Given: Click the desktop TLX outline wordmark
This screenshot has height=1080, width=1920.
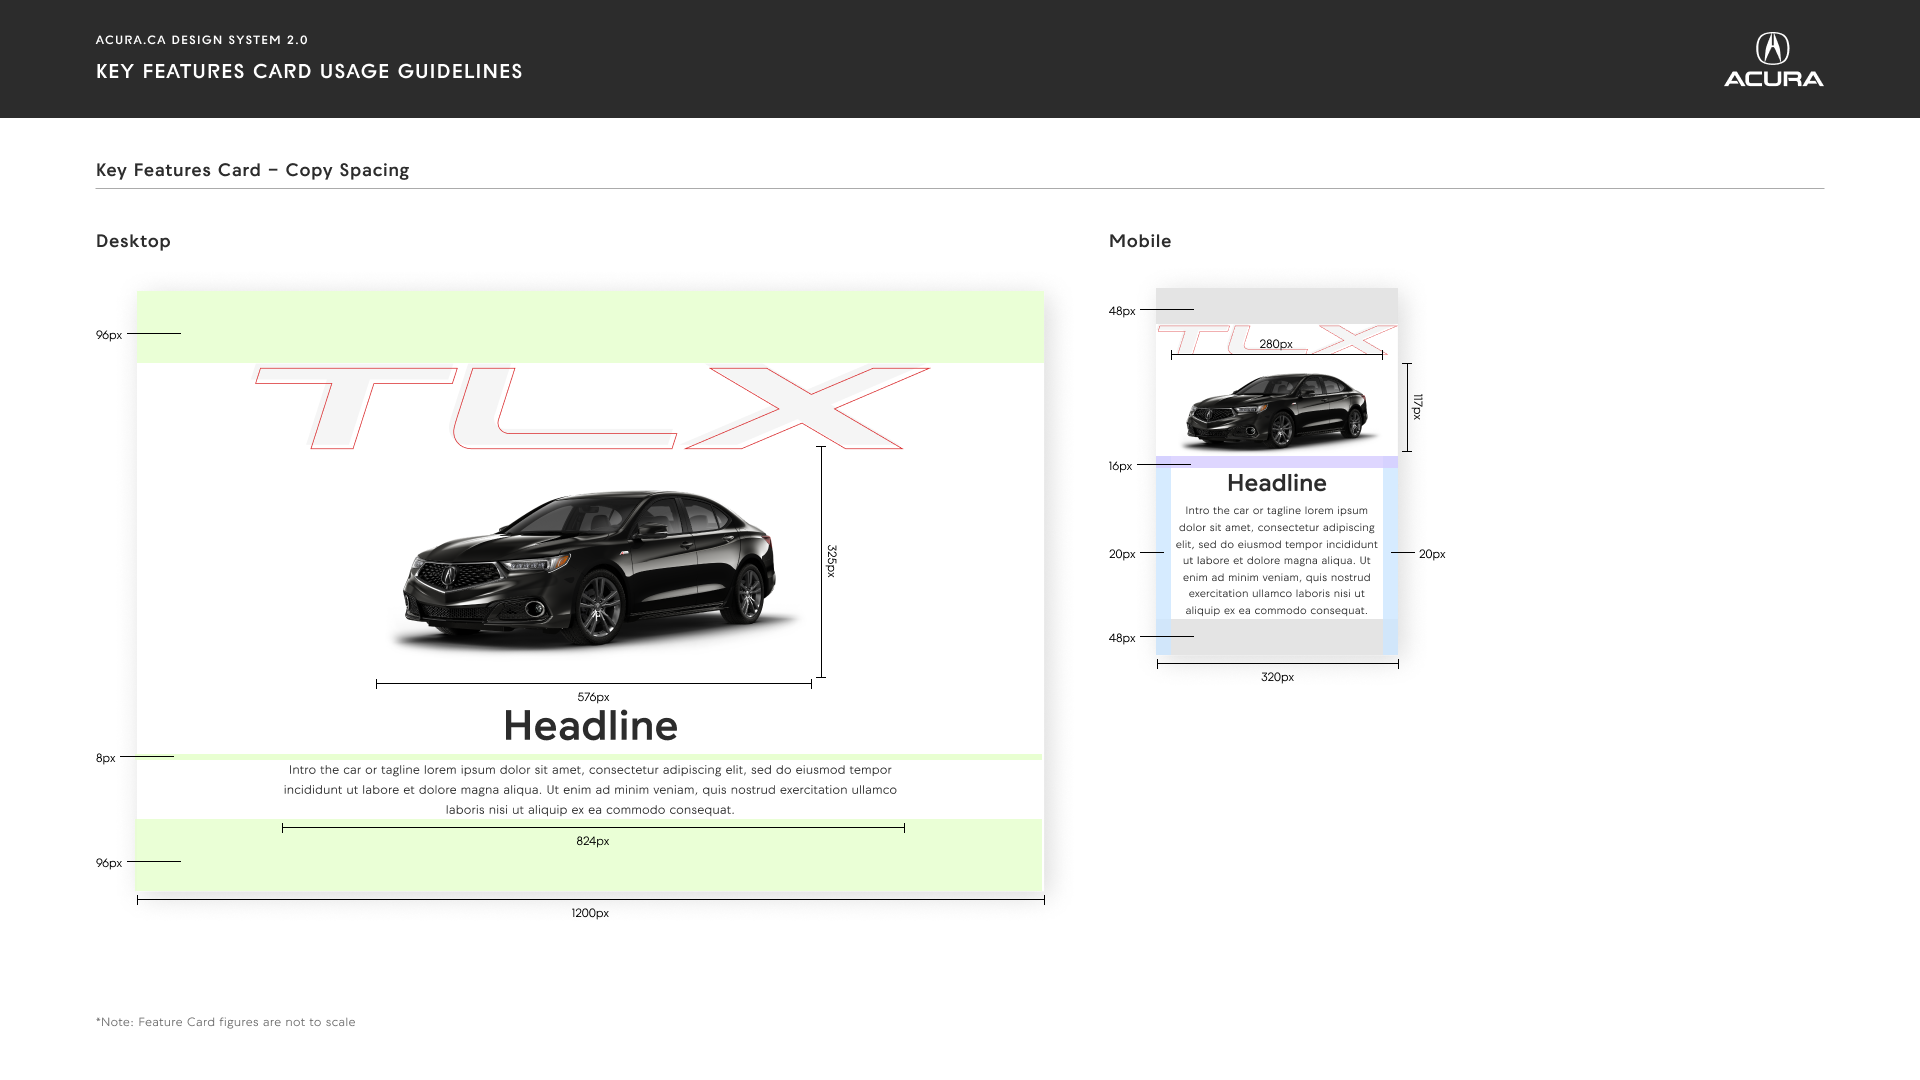Looking at the screenshot, I should pyautogui.click(x=592, y=408).
